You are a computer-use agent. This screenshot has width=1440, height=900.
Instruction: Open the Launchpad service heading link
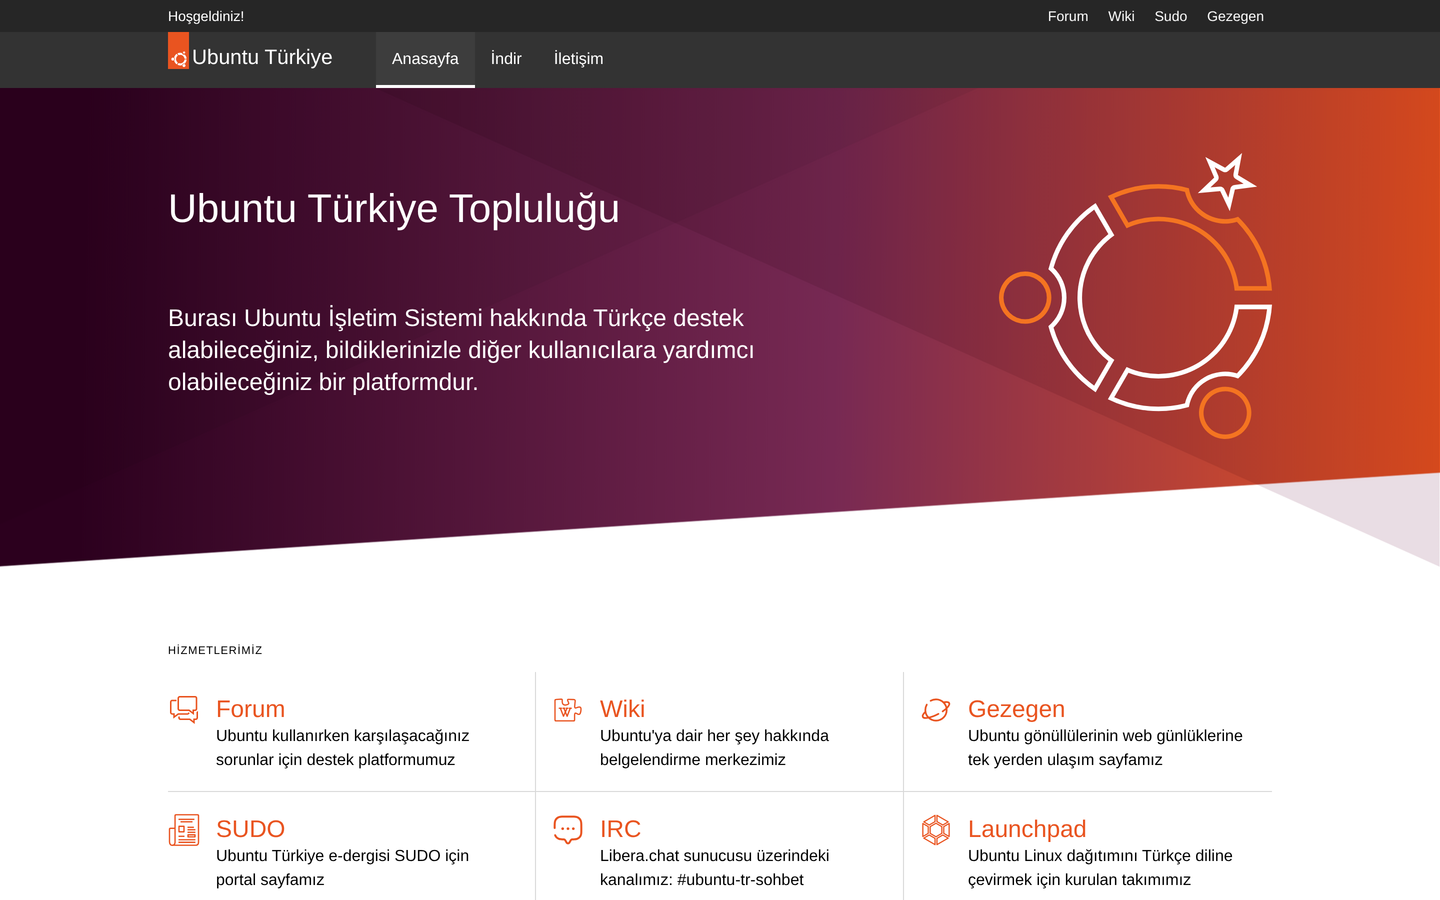tap(1027, 829)
